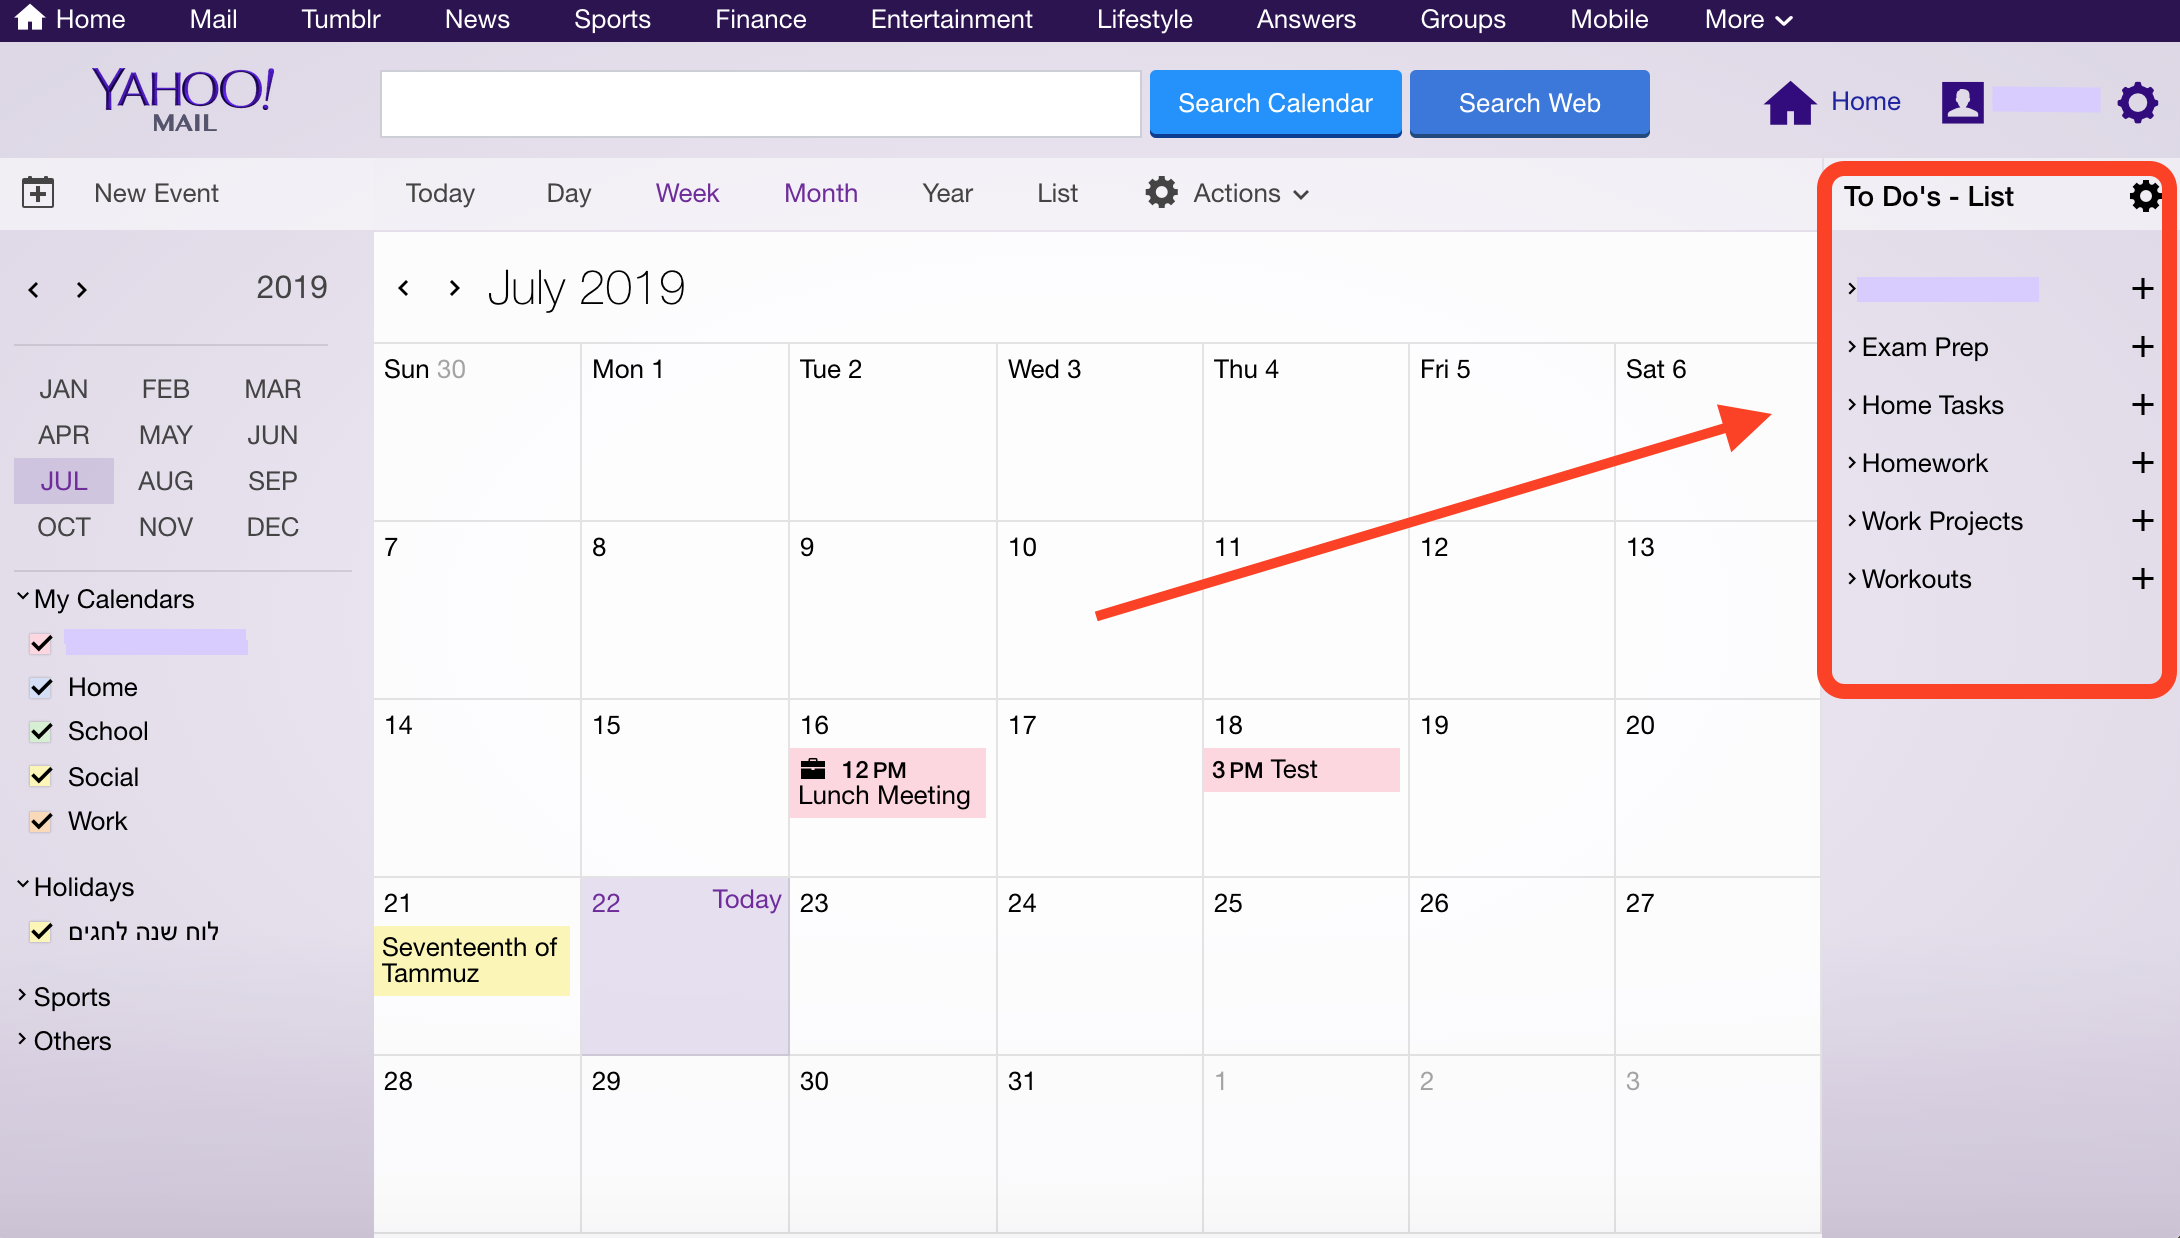Viewport: 2180px width, 1238px height.
Task: Click the Search Web button
Action: point(1529,103)
